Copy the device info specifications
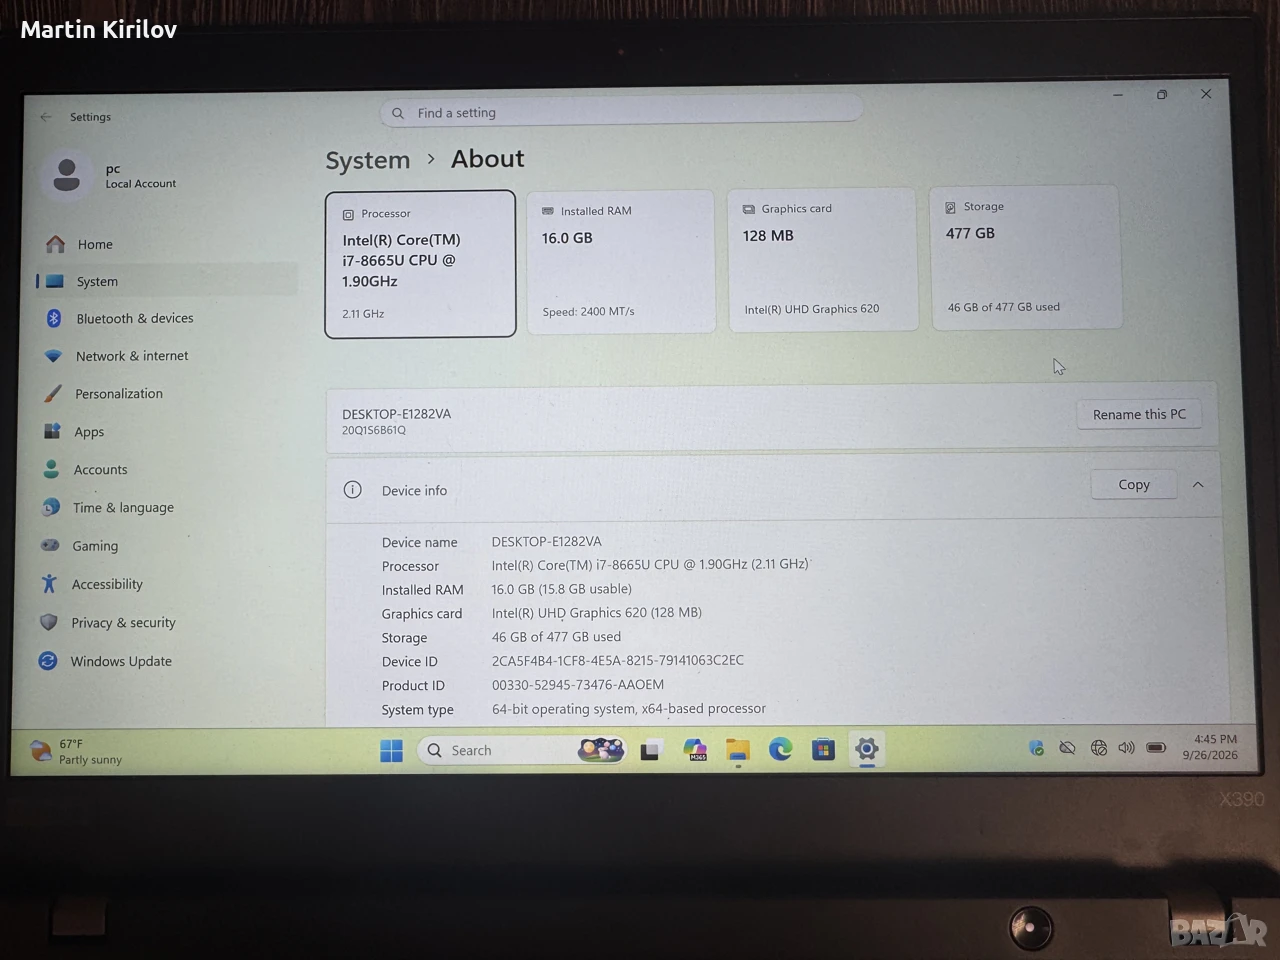 pos(1133,485)
